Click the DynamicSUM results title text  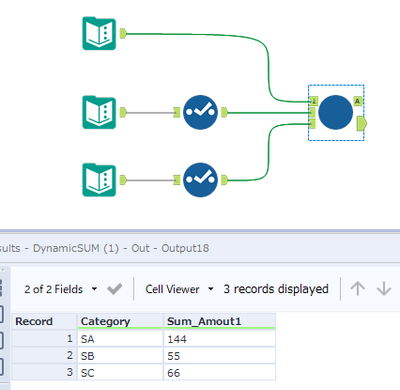(x=104, y=248)
